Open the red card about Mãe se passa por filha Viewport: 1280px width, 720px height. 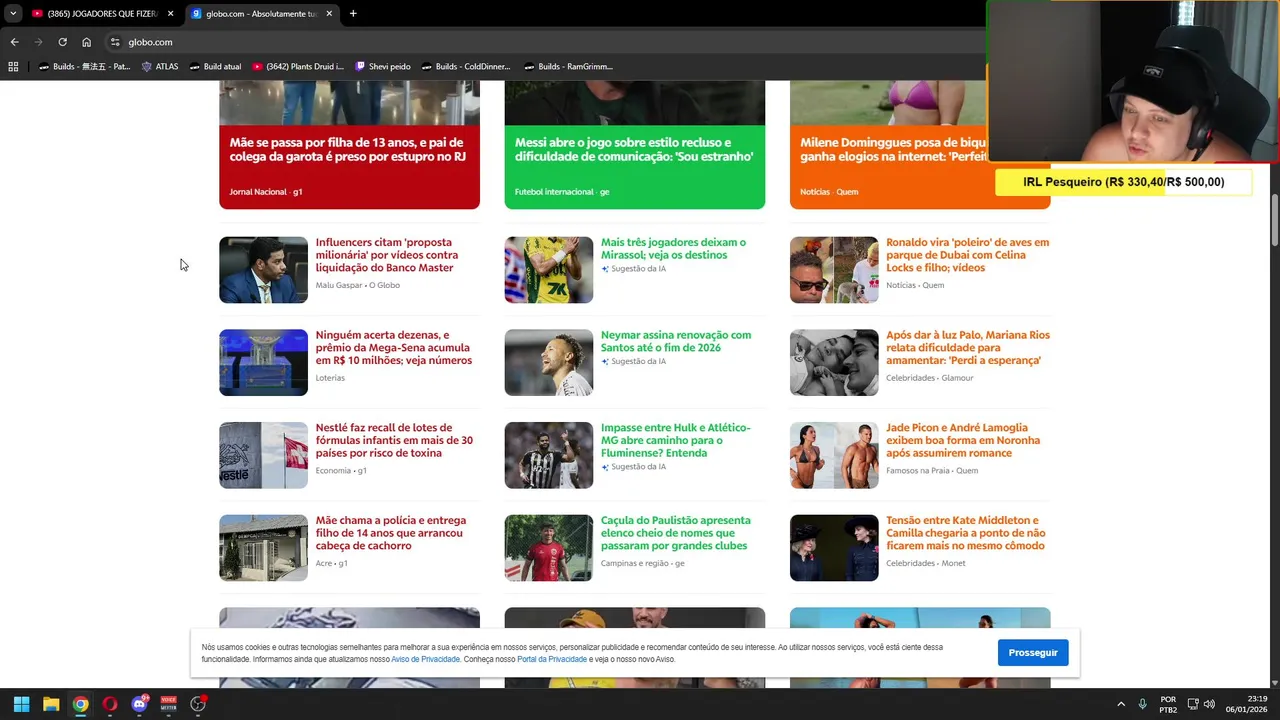(349, 145)
